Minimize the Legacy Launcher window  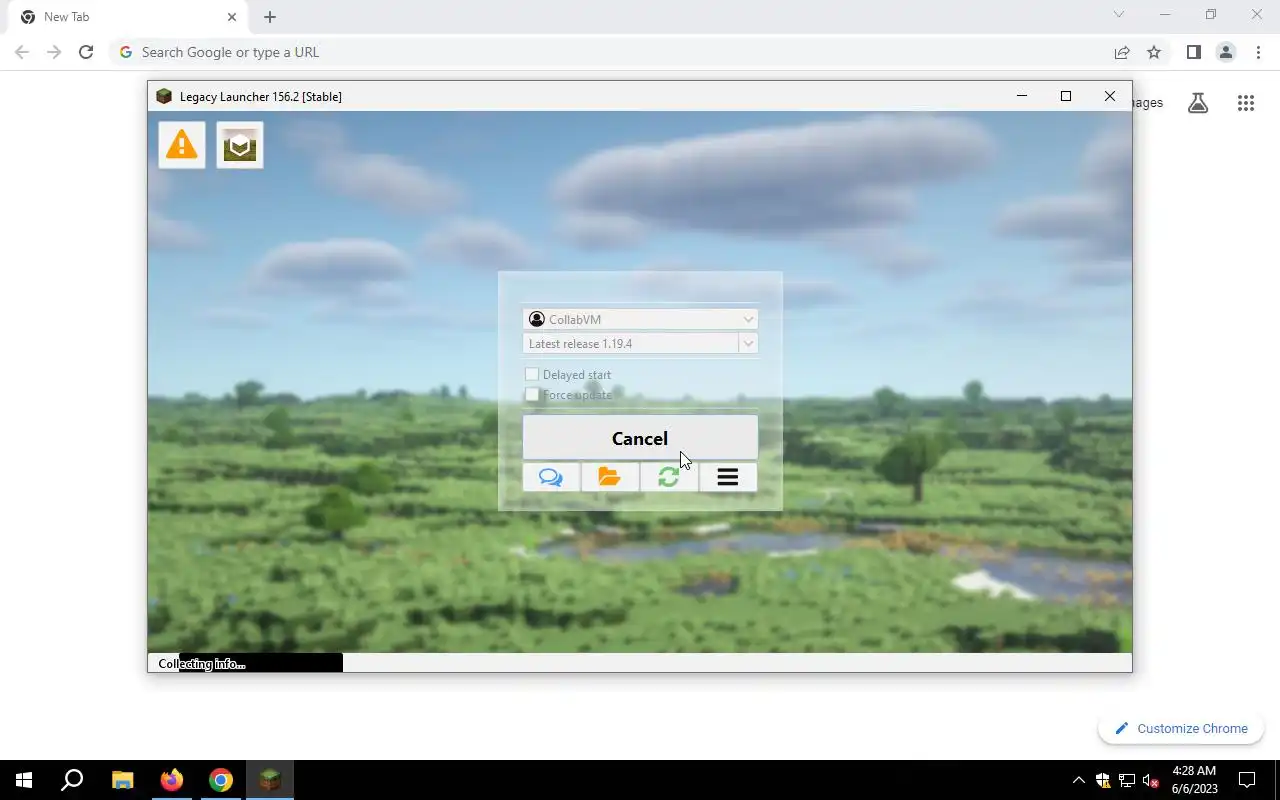(x=1022, y=96)
